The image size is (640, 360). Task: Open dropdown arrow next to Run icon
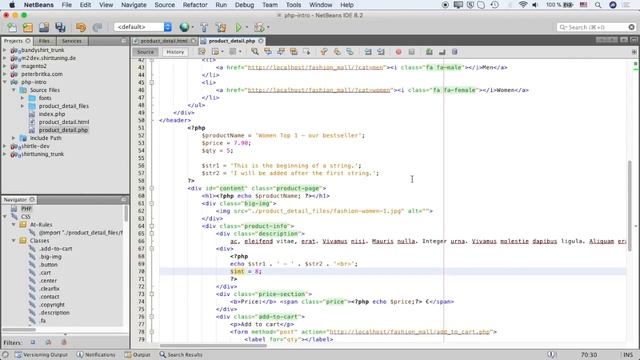(247, 27)
